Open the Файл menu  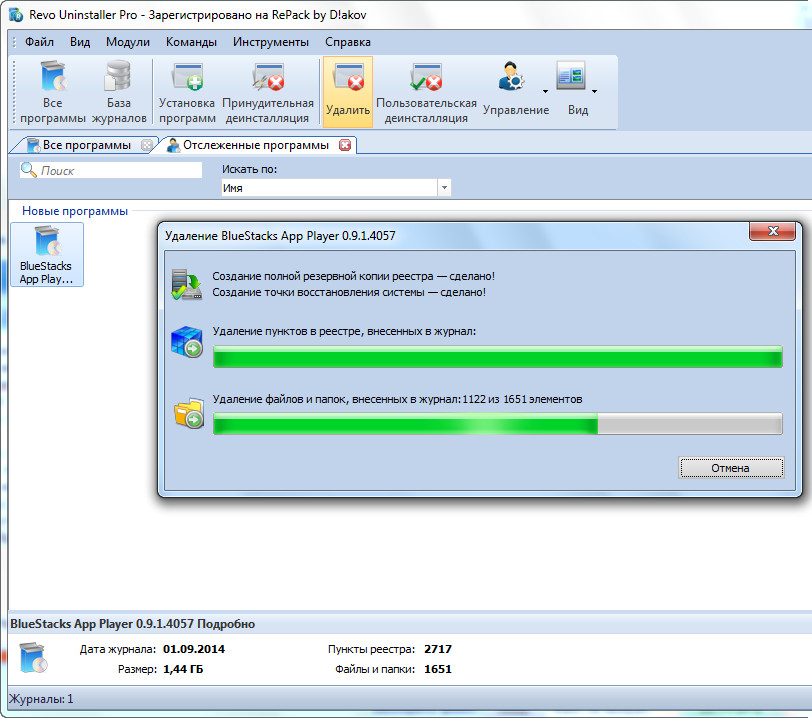click(39, 42)
